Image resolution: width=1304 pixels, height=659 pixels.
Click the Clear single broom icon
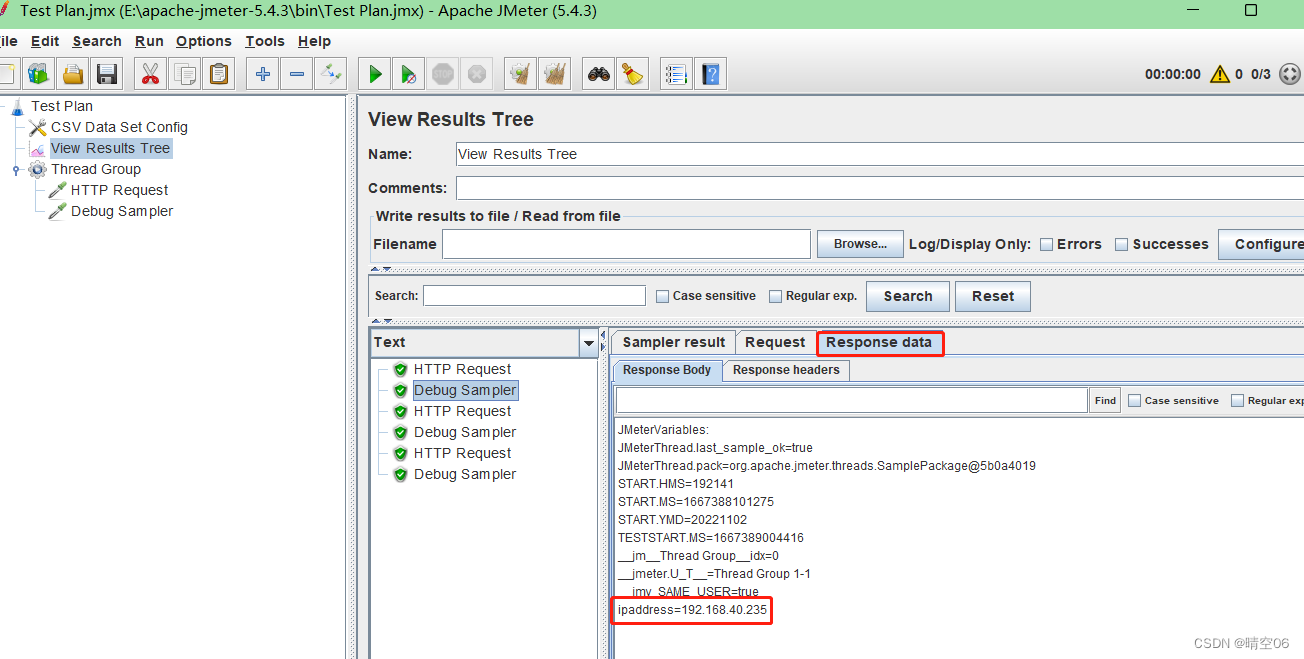tap(520, 74)
